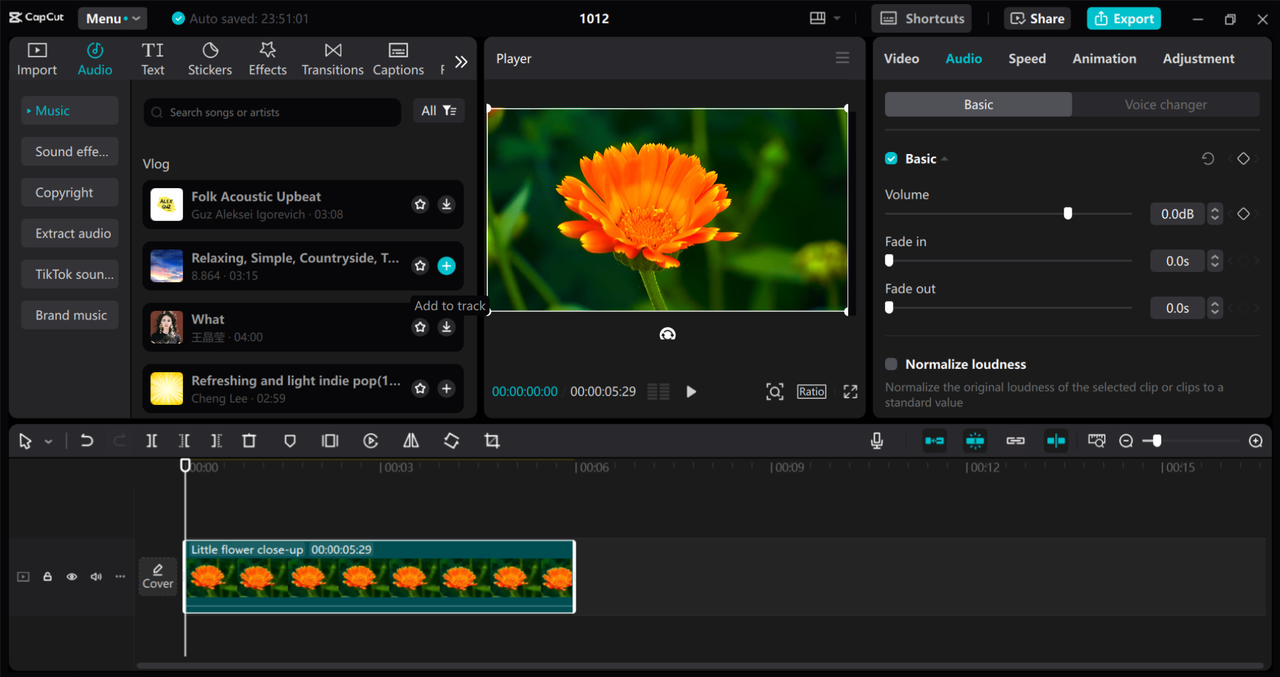
Task: Click the Fade in slider handle
Action: (889, 260)
